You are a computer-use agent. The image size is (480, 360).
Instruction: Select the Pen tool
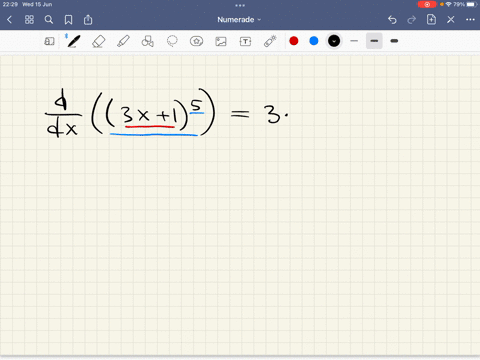pyautogui.click(x=73, y=41)
